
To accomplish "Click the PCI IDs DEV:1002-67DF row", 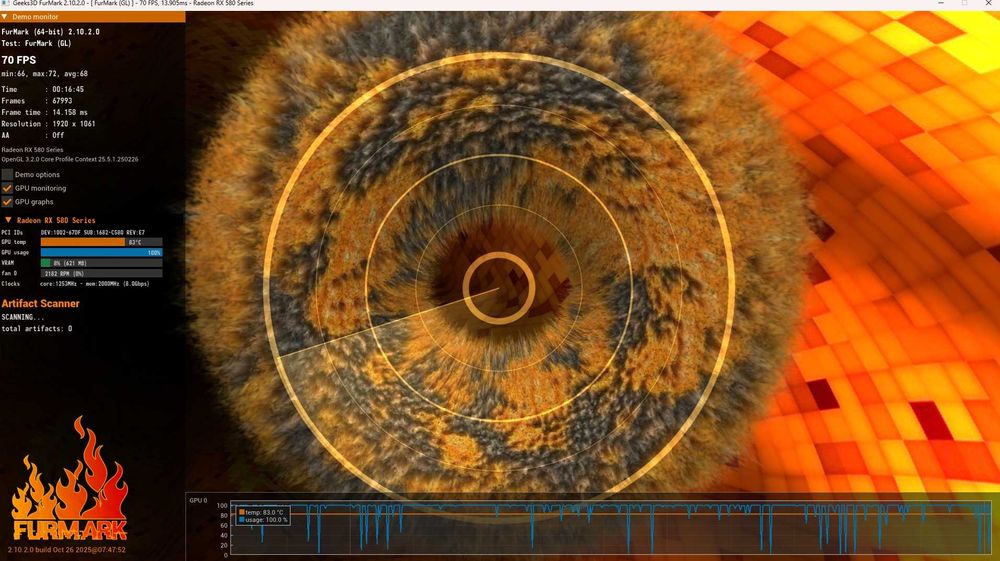I will [x=73, y=233].
